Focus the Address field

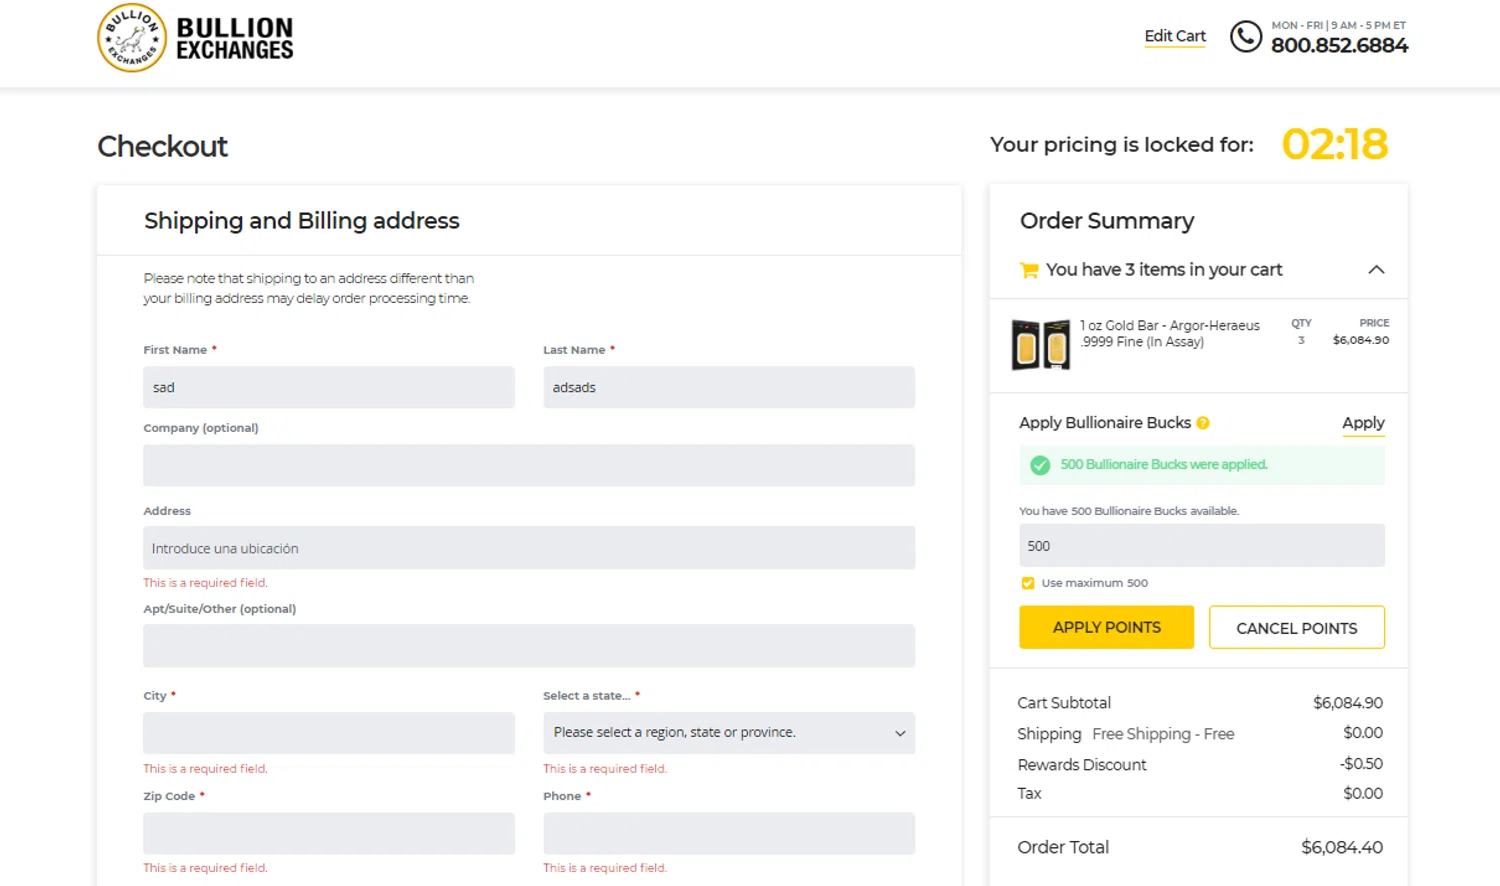click(x=529, y=548)
